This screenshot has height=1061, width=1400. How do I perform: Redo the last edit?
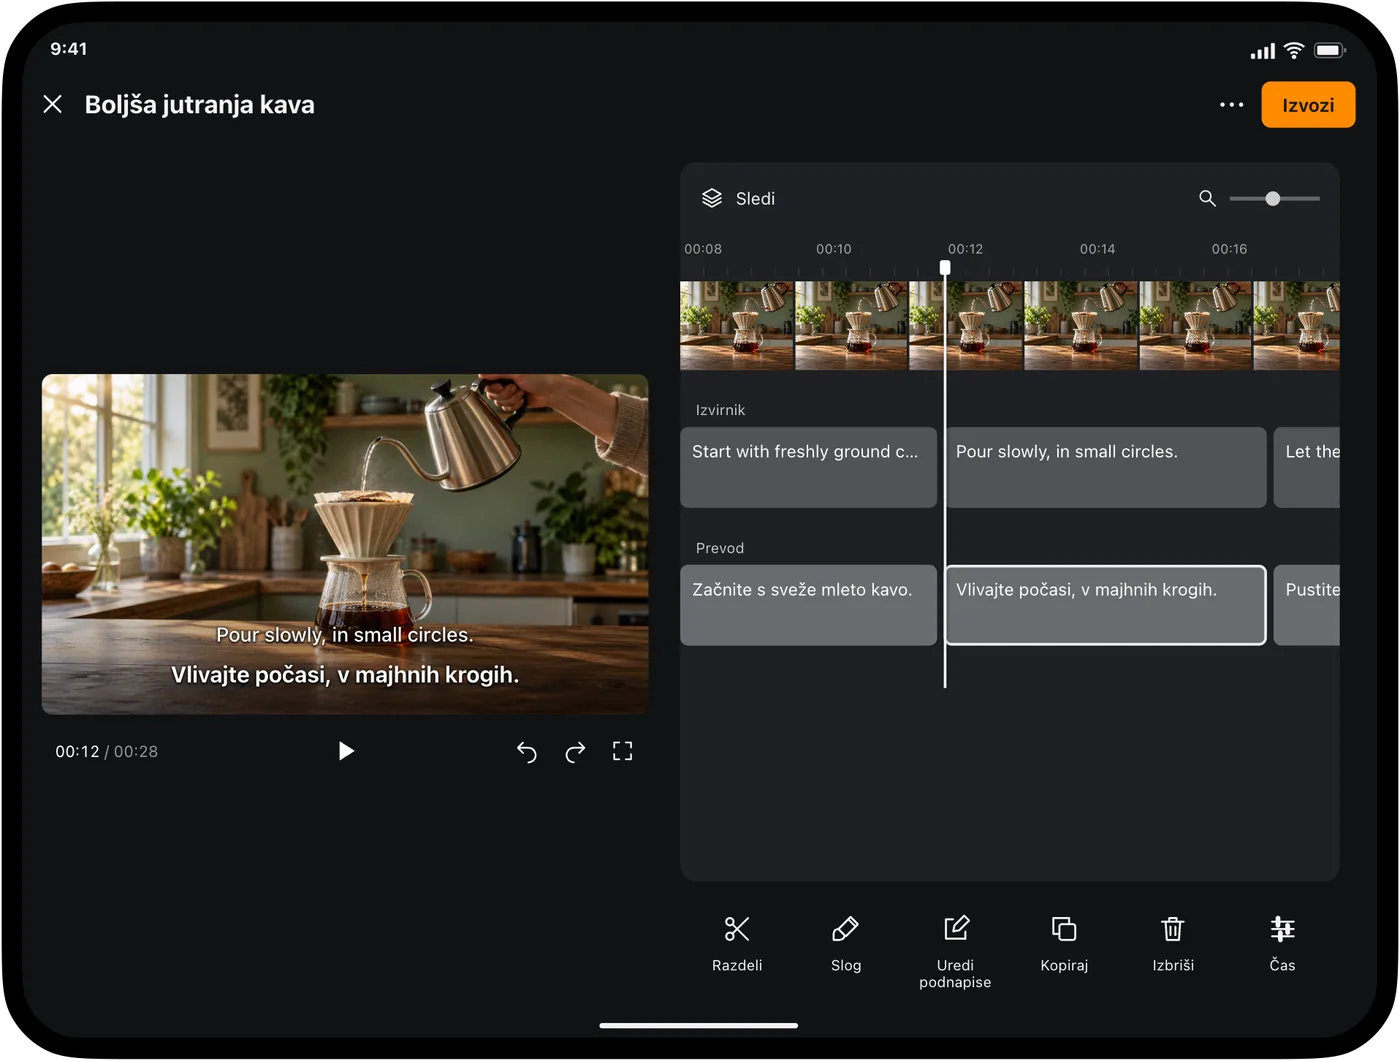575,752
